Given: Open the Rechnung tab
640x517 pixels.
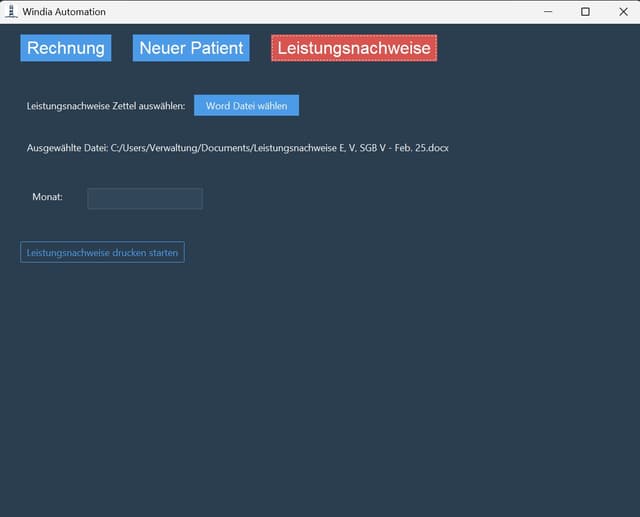Looking at the screenshot, I should (x=65, y=48).
